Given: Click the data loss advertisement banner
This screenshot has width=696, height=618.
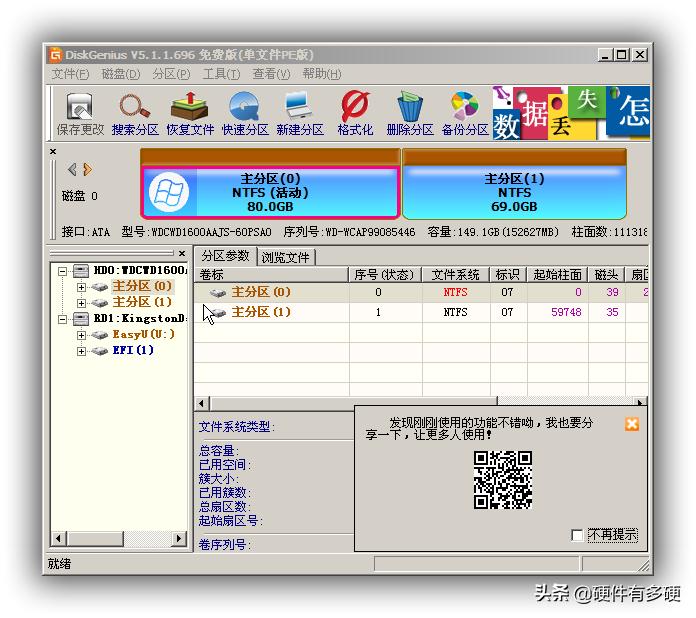Looking at the screenshot, I should point(571,113).
